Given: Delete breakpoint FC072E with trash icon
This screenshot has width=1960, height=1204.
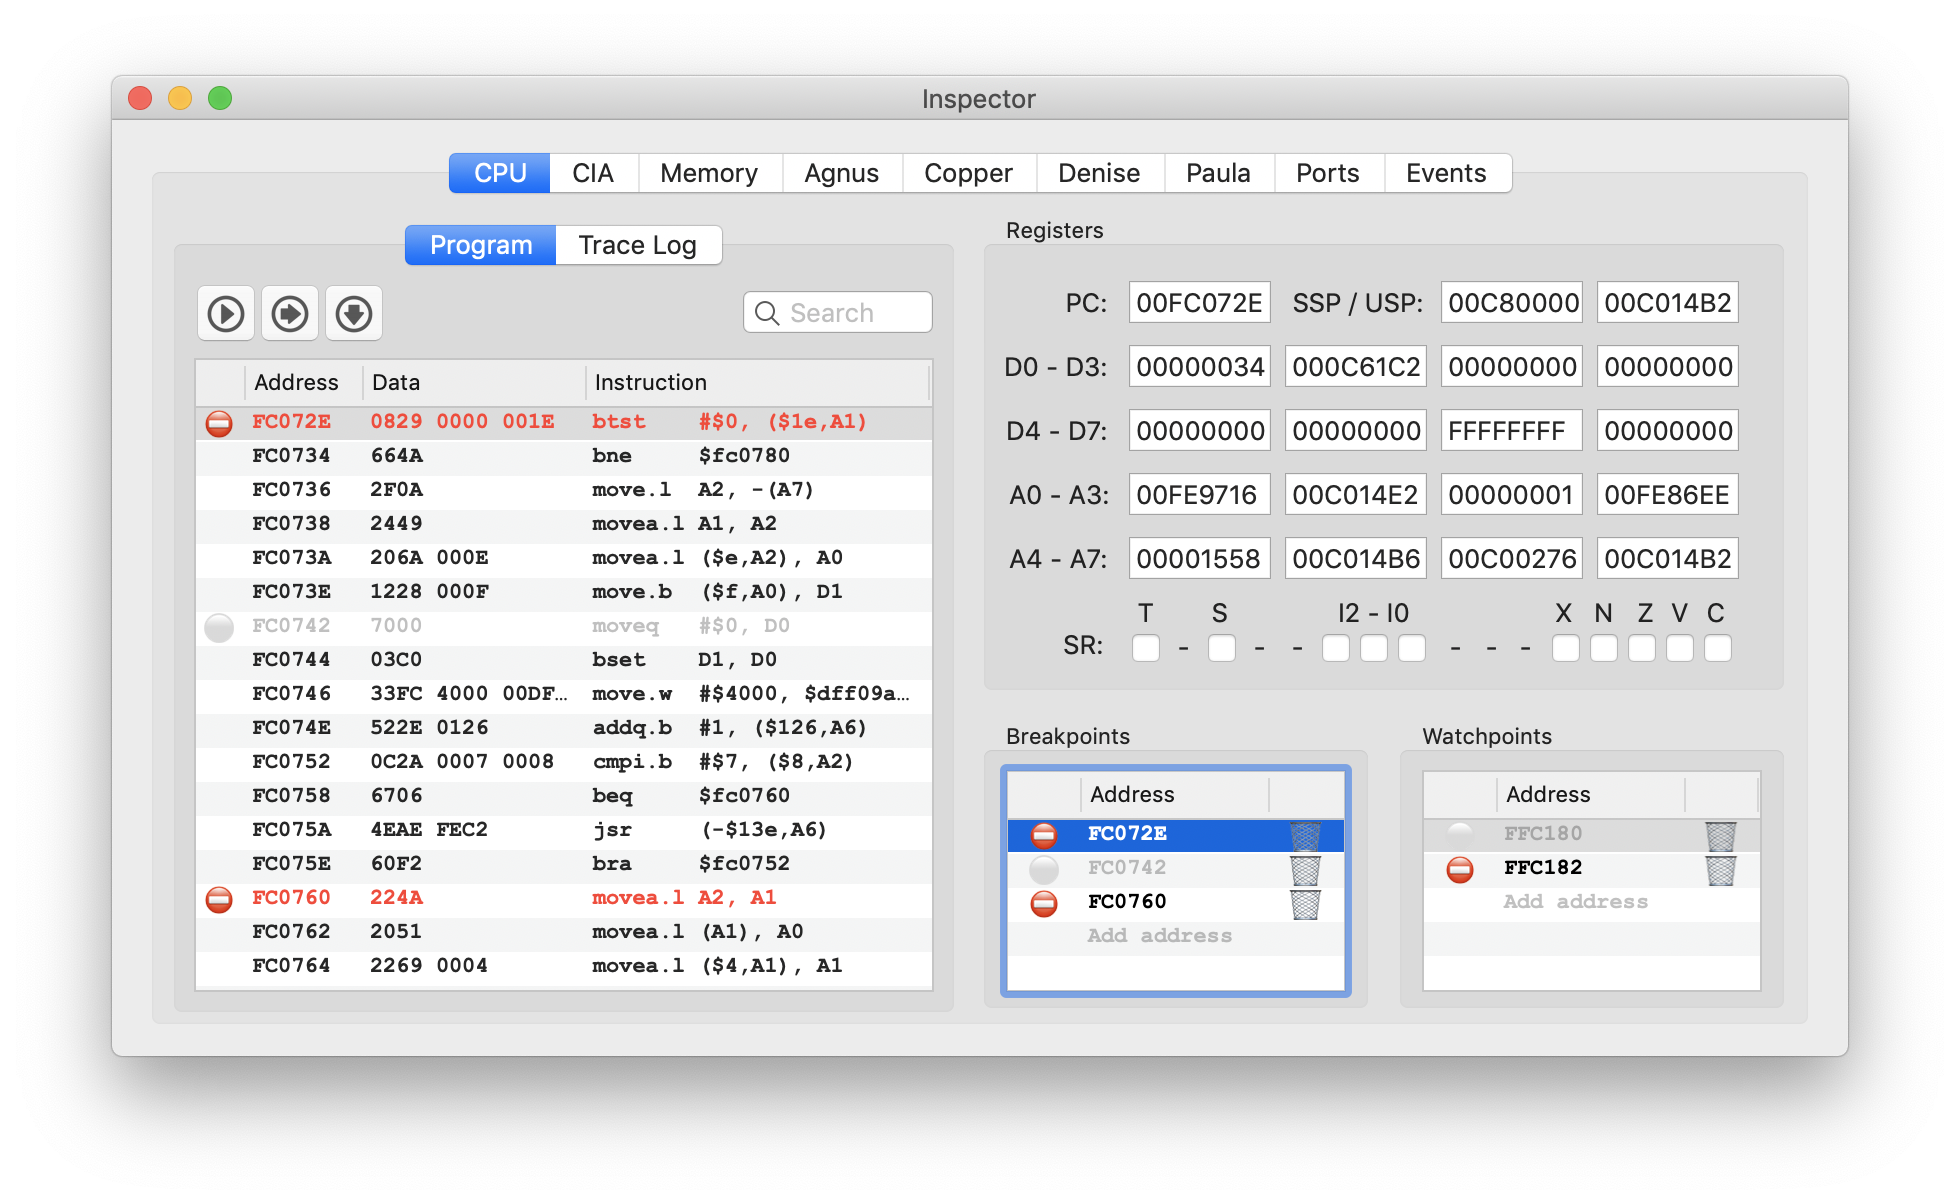Looking at the screenshot, I should coord(1305,835).
